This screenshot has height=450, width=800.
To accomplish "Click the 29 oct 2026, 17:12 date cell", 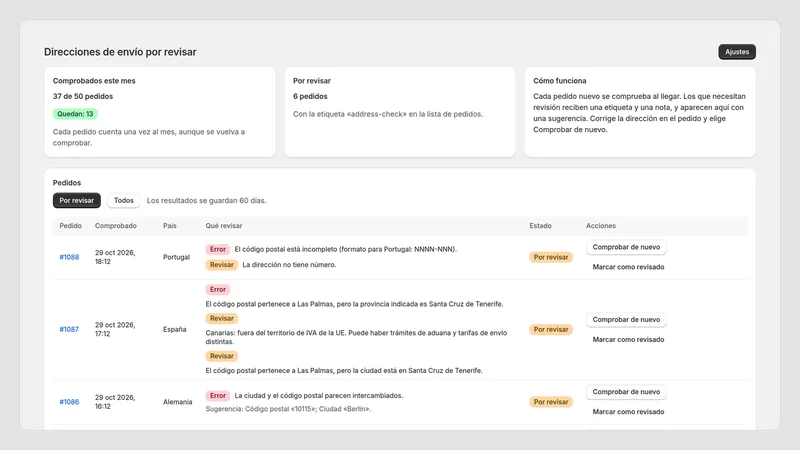I will click(x=115, y=330).
